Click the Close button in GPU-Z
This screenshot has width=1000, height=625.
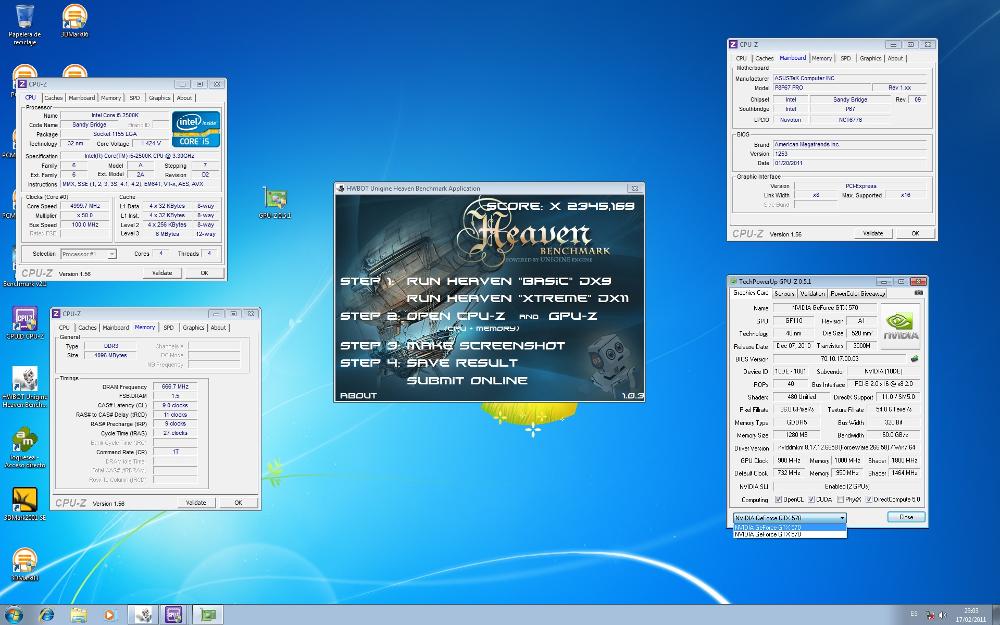pyautogui.click(x=906, y=517)
